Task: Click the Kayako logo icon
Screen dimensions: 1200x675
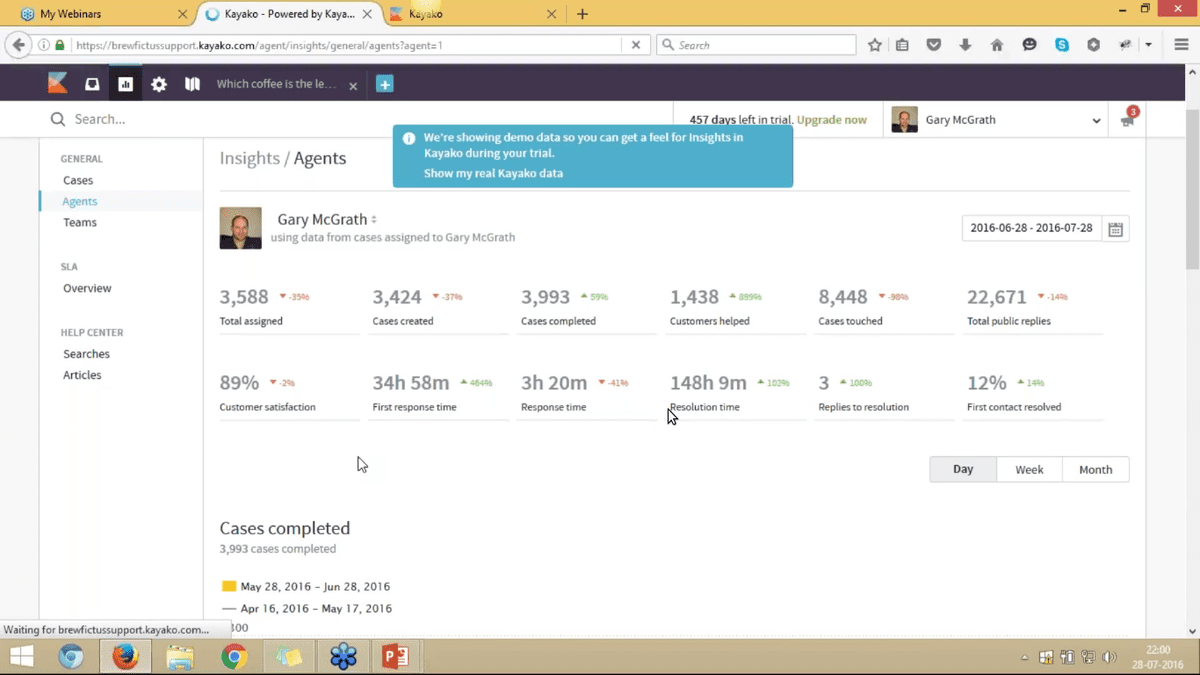Action: (58, 84)
